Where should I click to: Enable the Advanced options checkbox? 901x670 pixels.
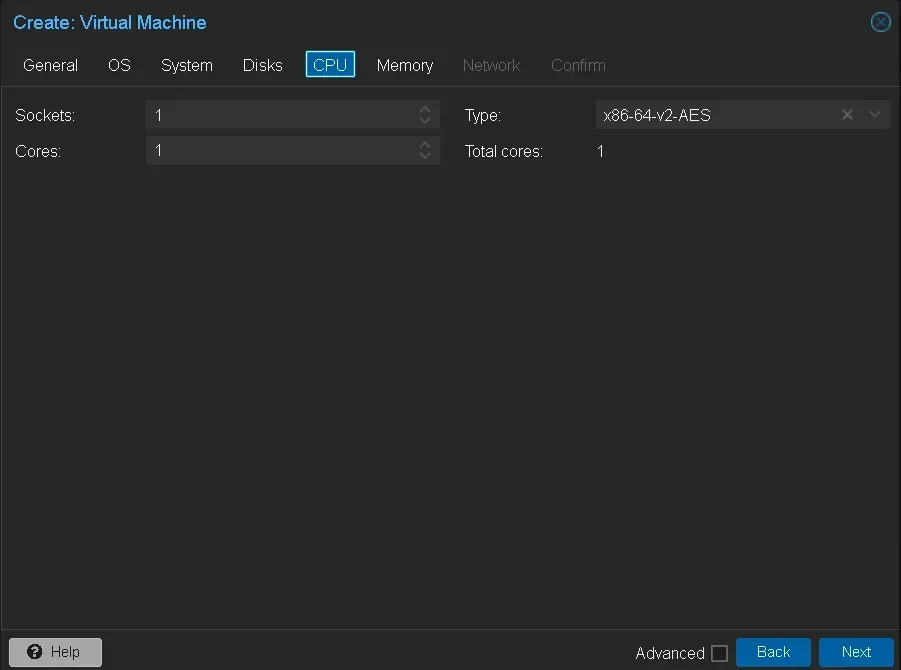tap(721, 653)
